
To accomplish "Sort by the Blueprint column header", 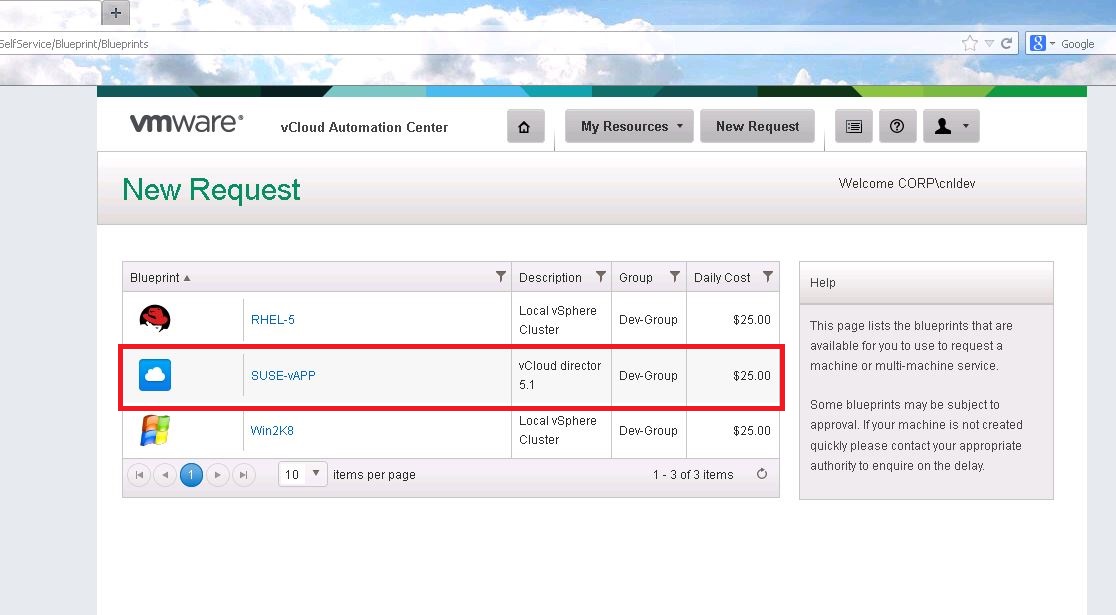I will (154, 278).
